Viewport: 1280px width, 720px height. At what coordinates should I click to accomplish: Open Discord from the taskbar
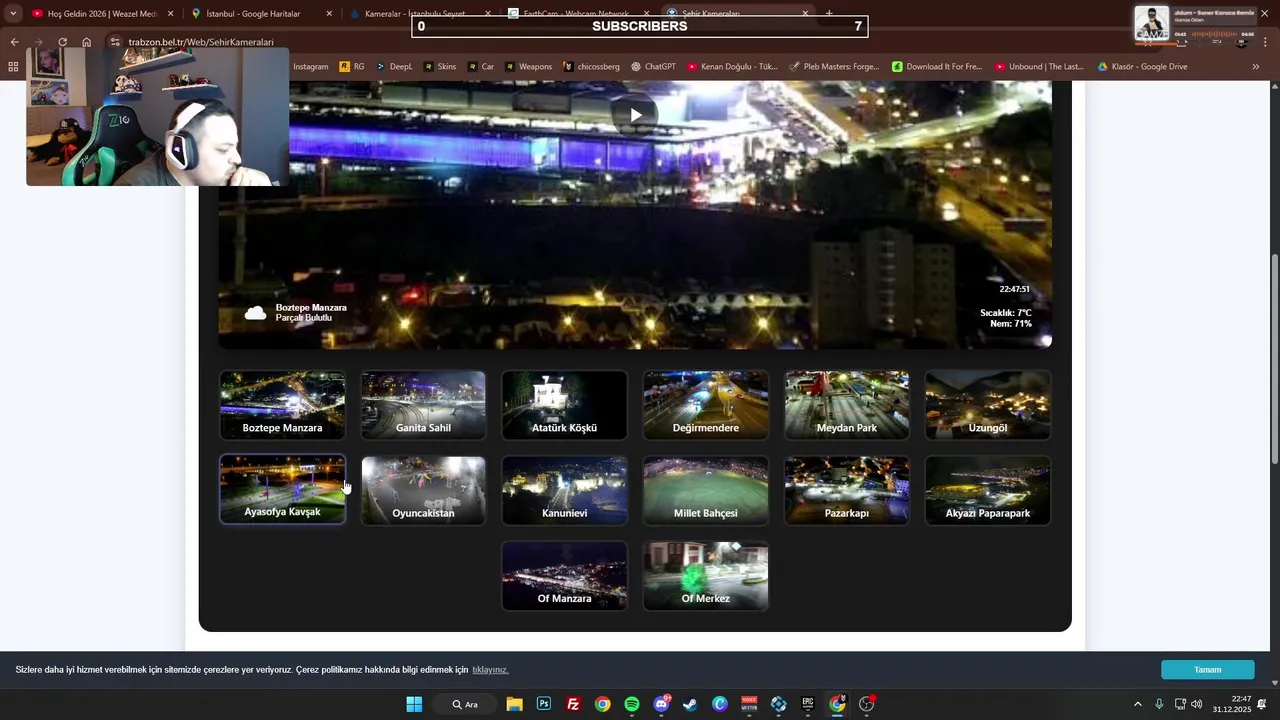(661, 704)
